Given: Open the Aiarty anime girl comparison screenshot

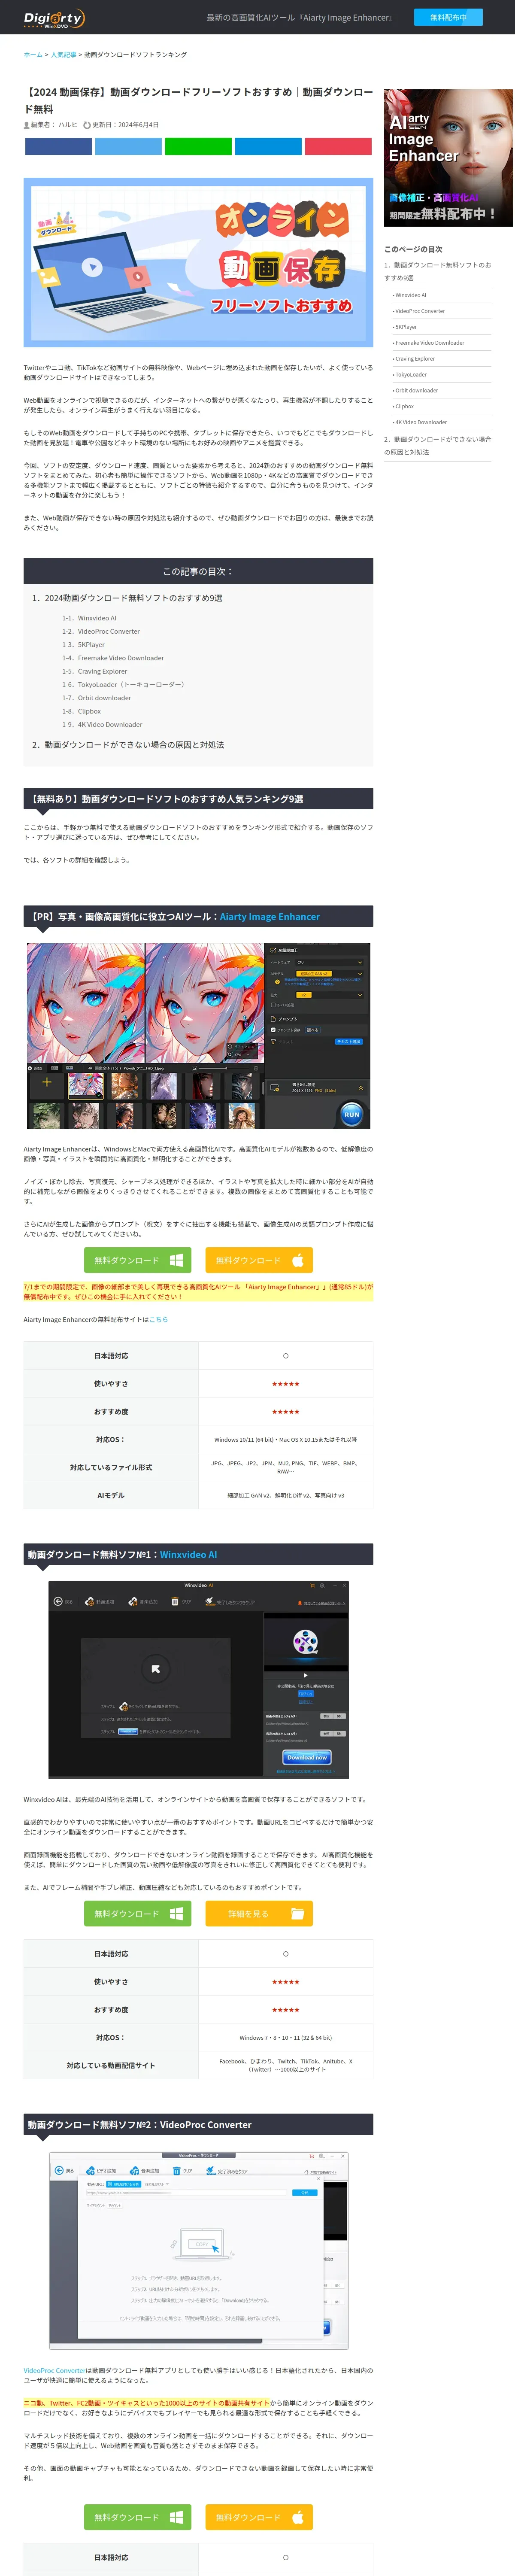Looking at the screenshot, I should pos(198,1036).
